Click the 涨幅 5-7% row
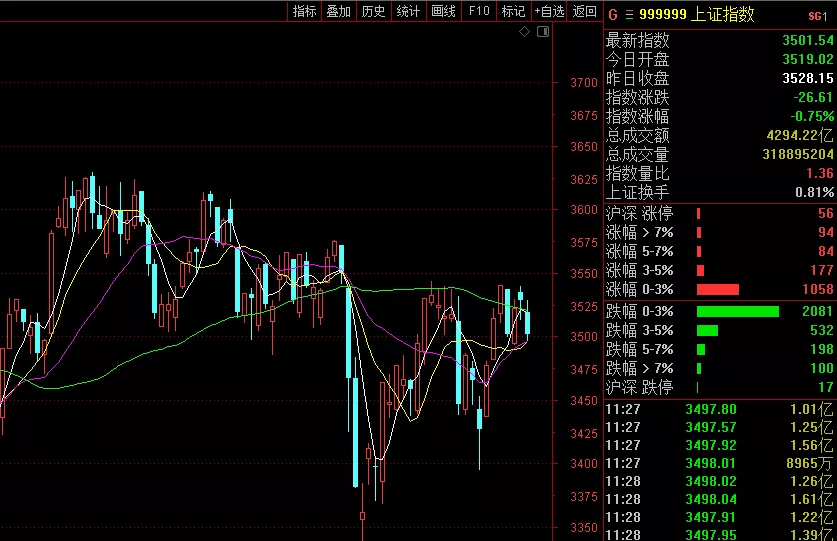This screenshot has width=837, height=541. pos(720,251)
